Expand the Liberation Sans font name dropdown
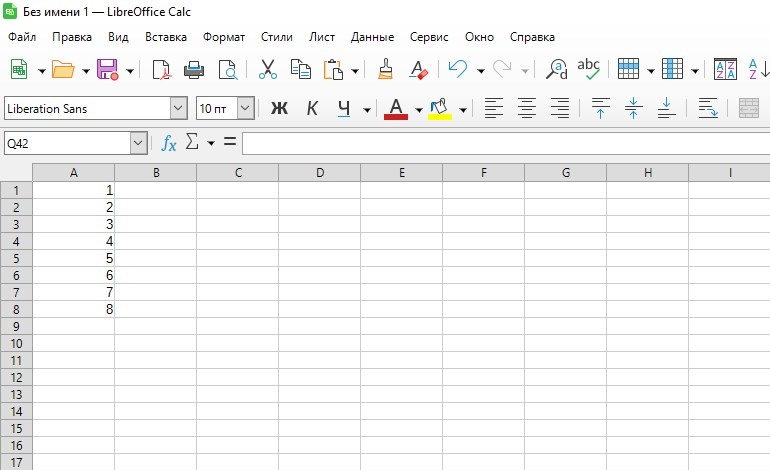This screenshot has width=770, height=470. [179, 108]
